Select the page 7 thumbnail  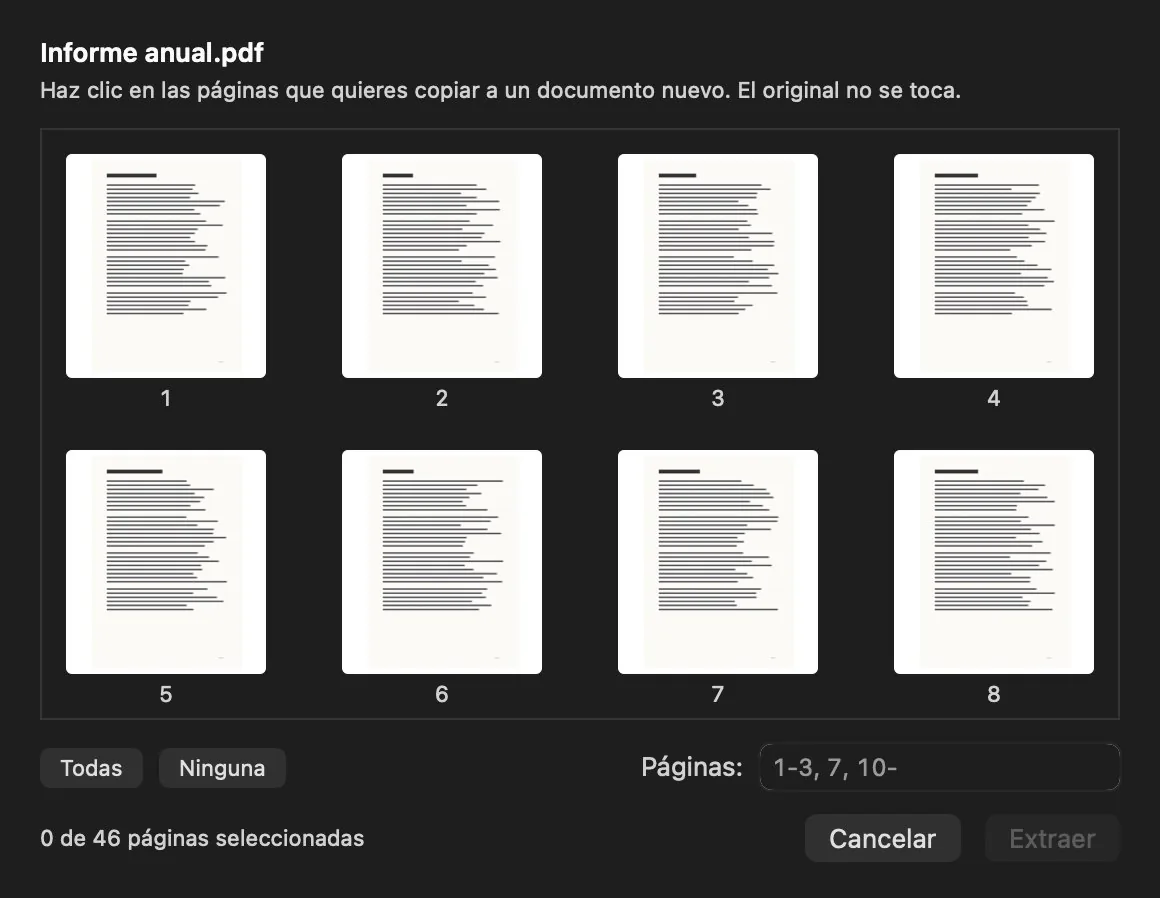coord(718,561)
